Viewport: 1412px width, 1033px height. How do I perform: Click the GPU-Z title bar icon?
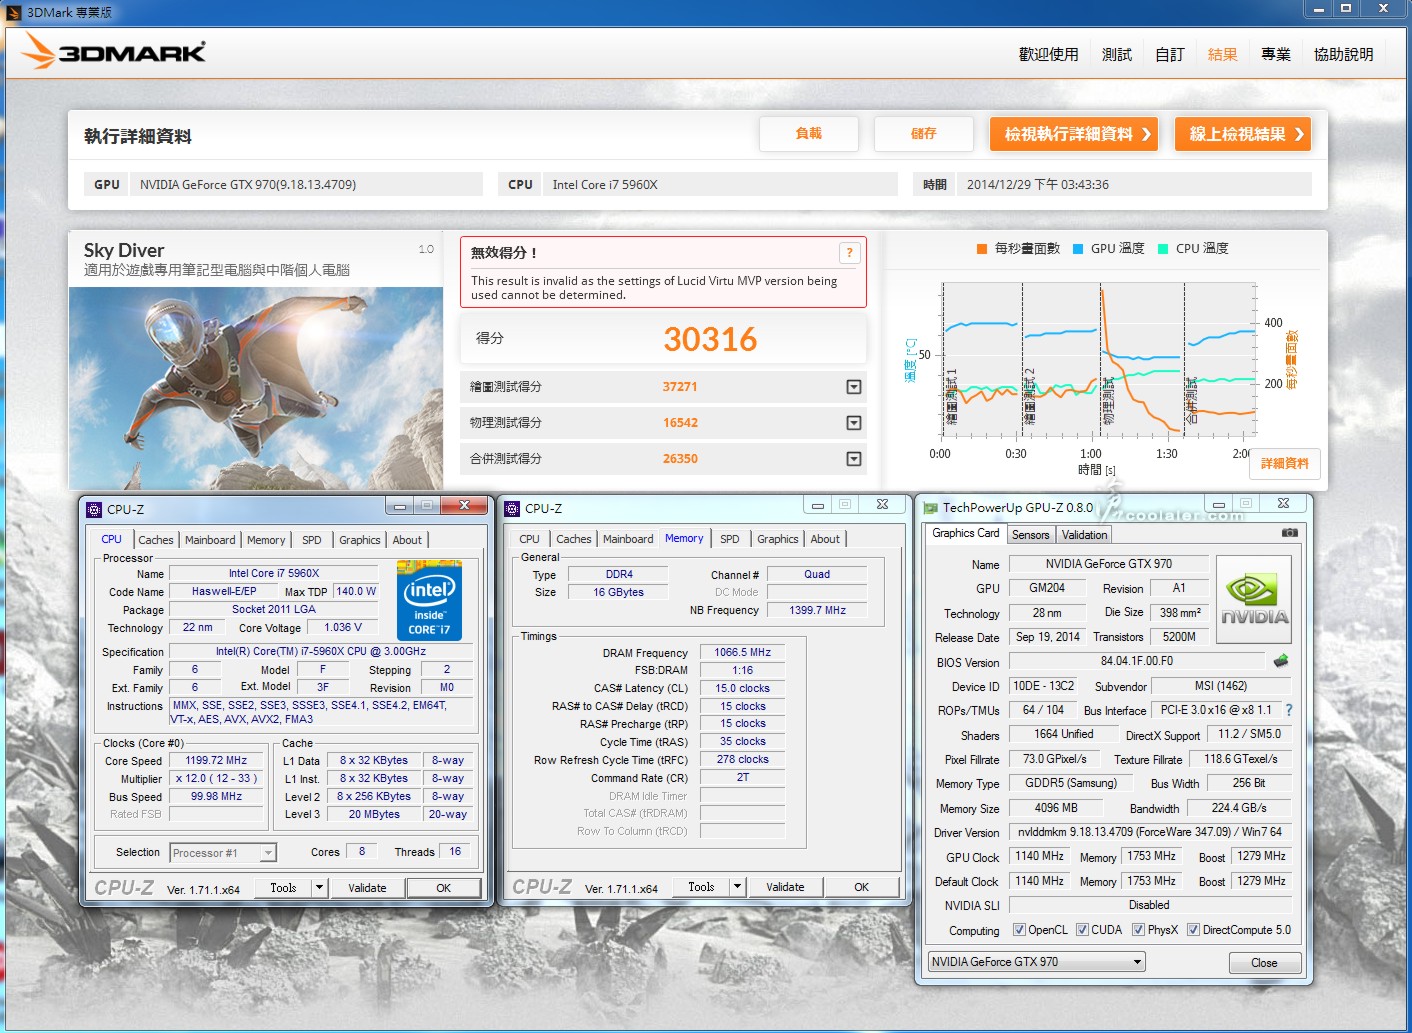[930, 508]
